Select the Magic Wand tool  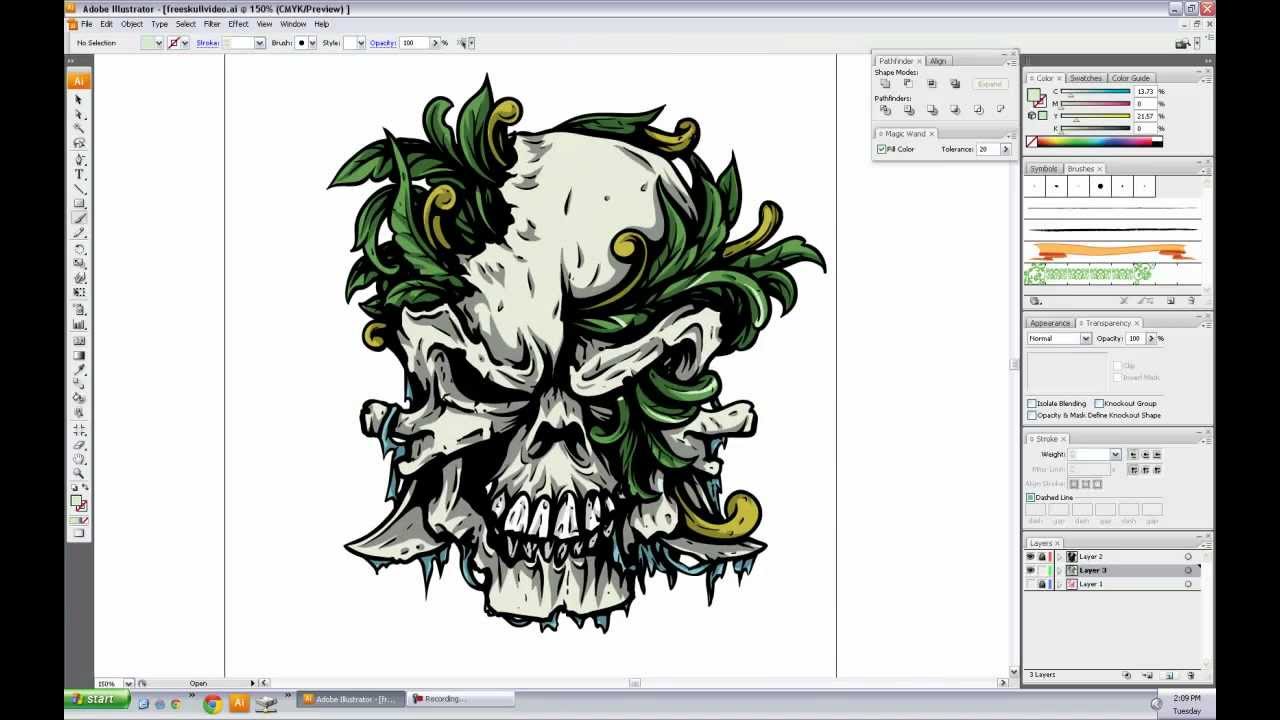pos(79,126)
